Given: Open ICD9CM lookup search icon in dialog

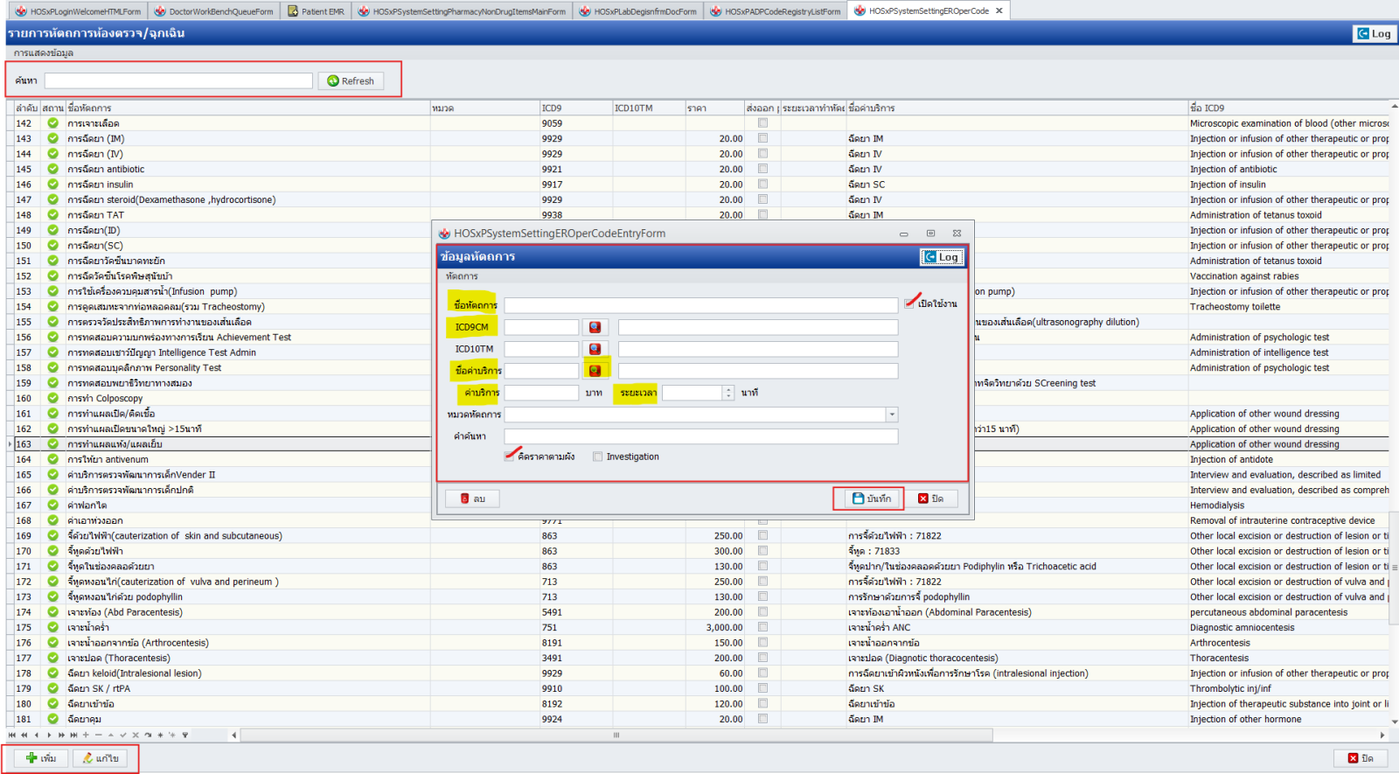Looking at the screenshot, I should (x=595, y=327).
